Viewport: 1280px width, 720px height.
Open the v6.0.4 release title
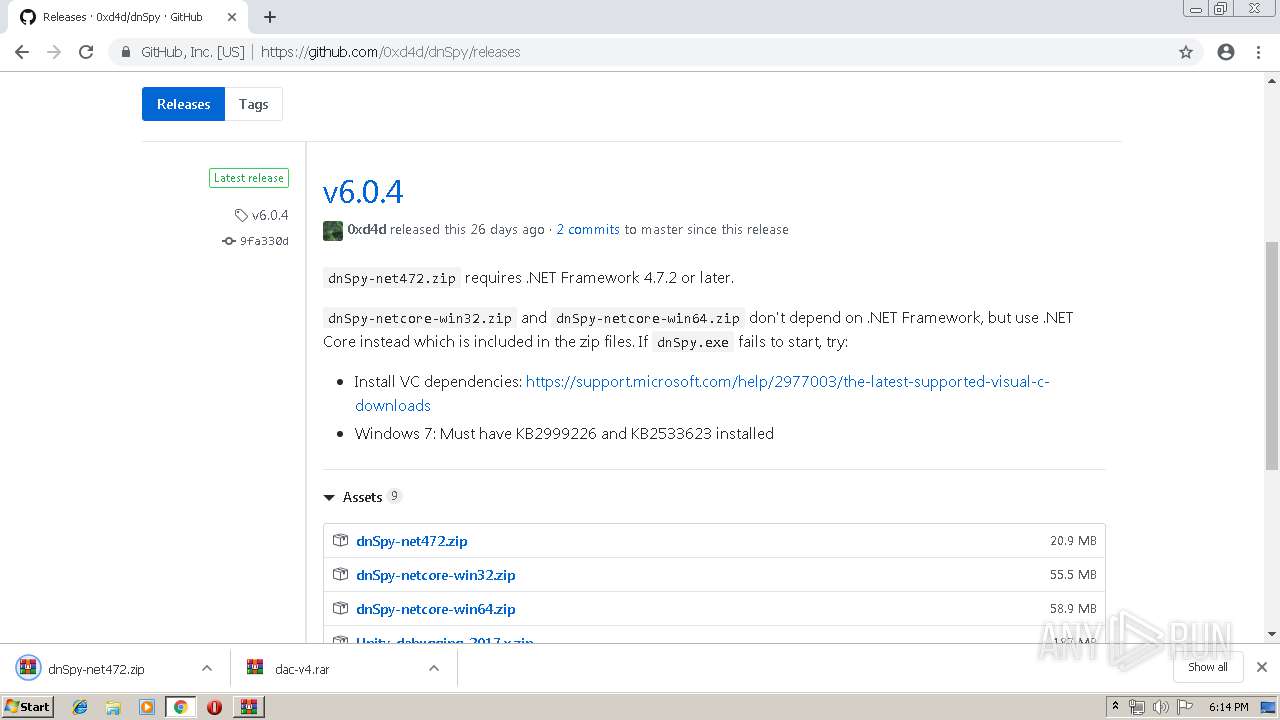(363, 191)
